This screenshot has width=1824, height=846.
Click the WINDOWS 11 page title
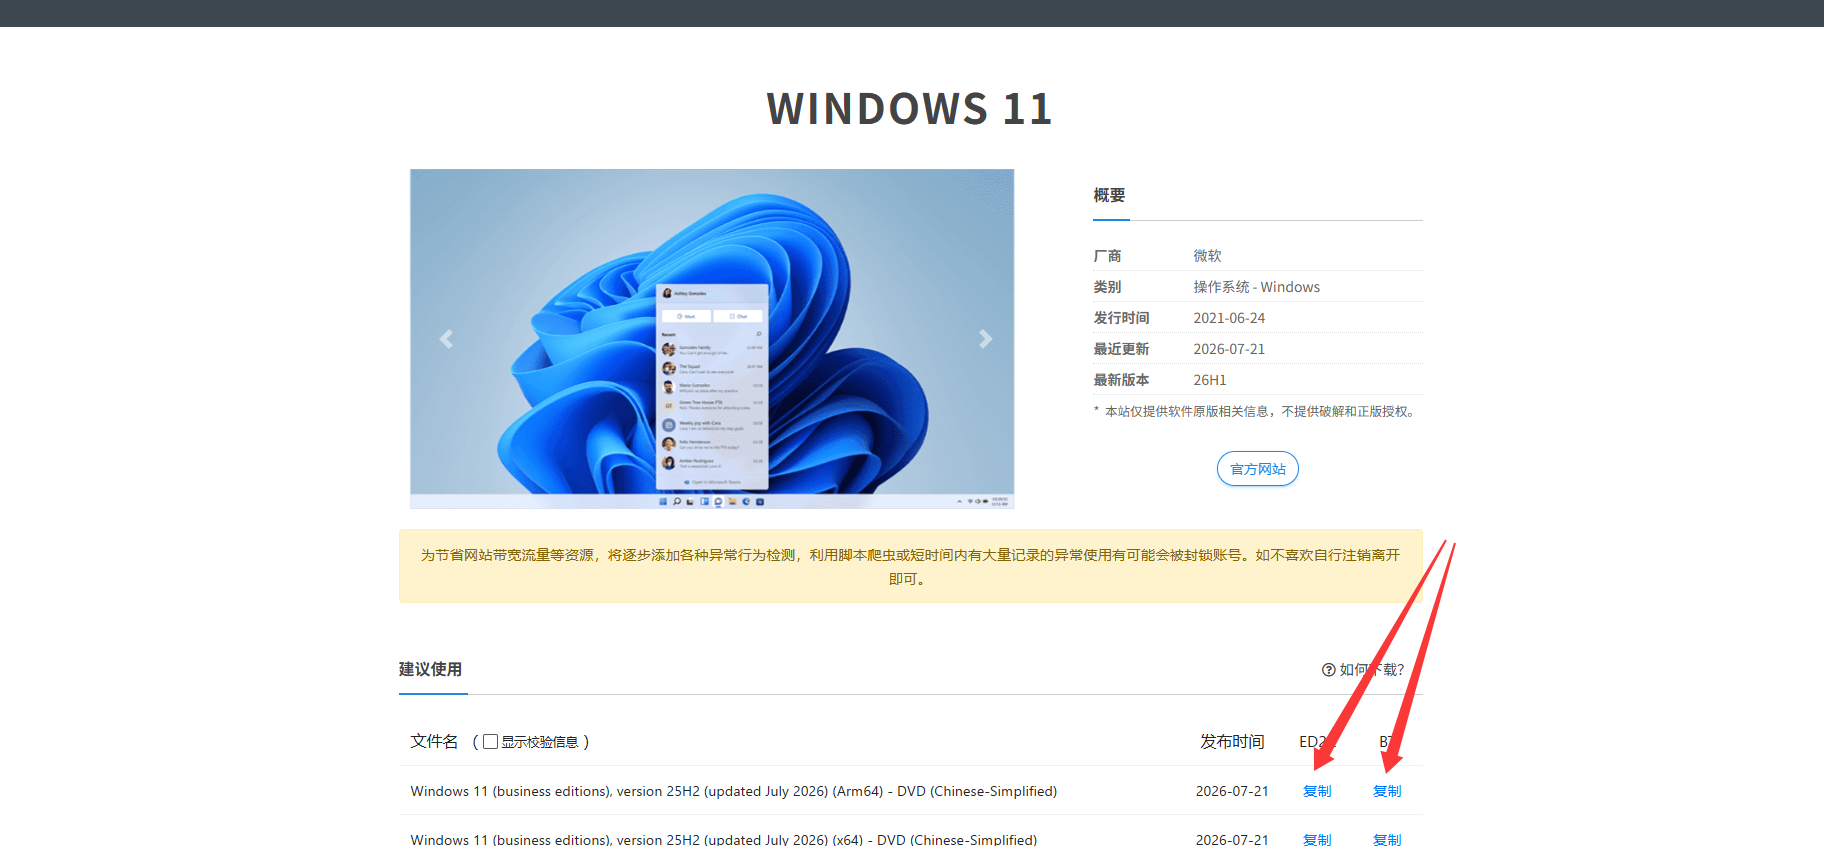point(910,108)
